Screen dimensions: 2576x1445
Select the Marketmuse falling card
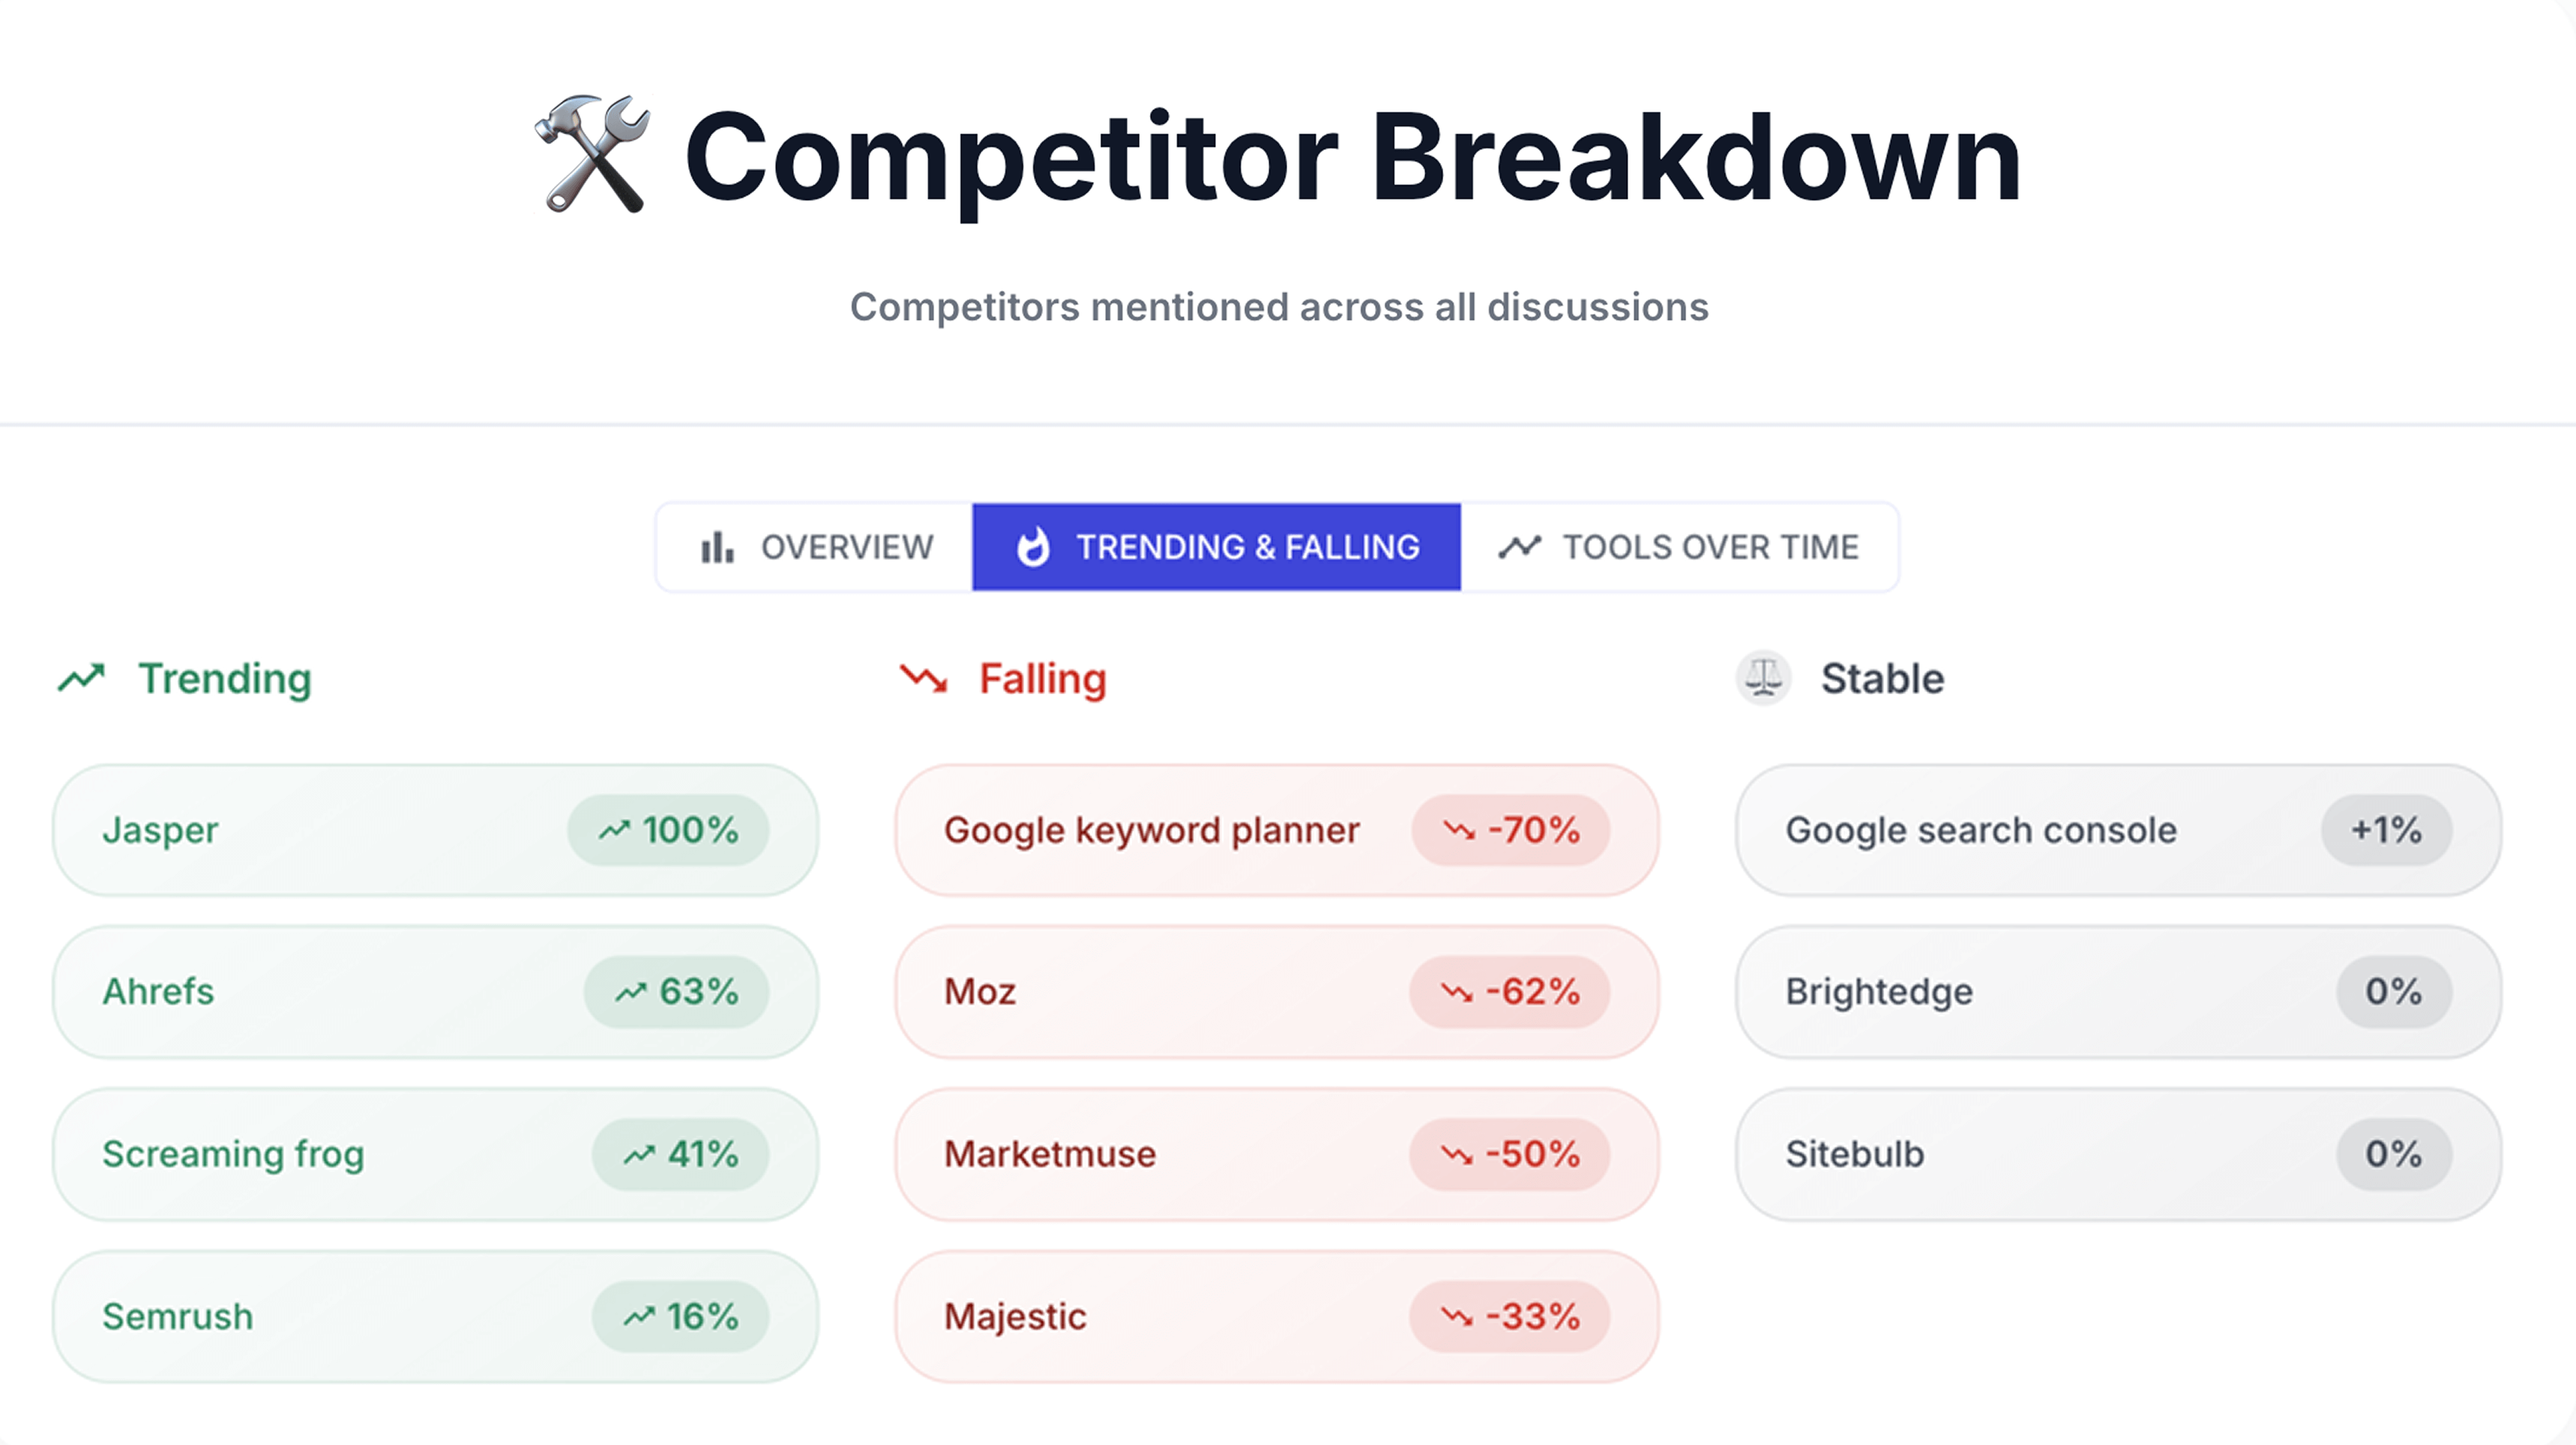click(1277, 1154)
